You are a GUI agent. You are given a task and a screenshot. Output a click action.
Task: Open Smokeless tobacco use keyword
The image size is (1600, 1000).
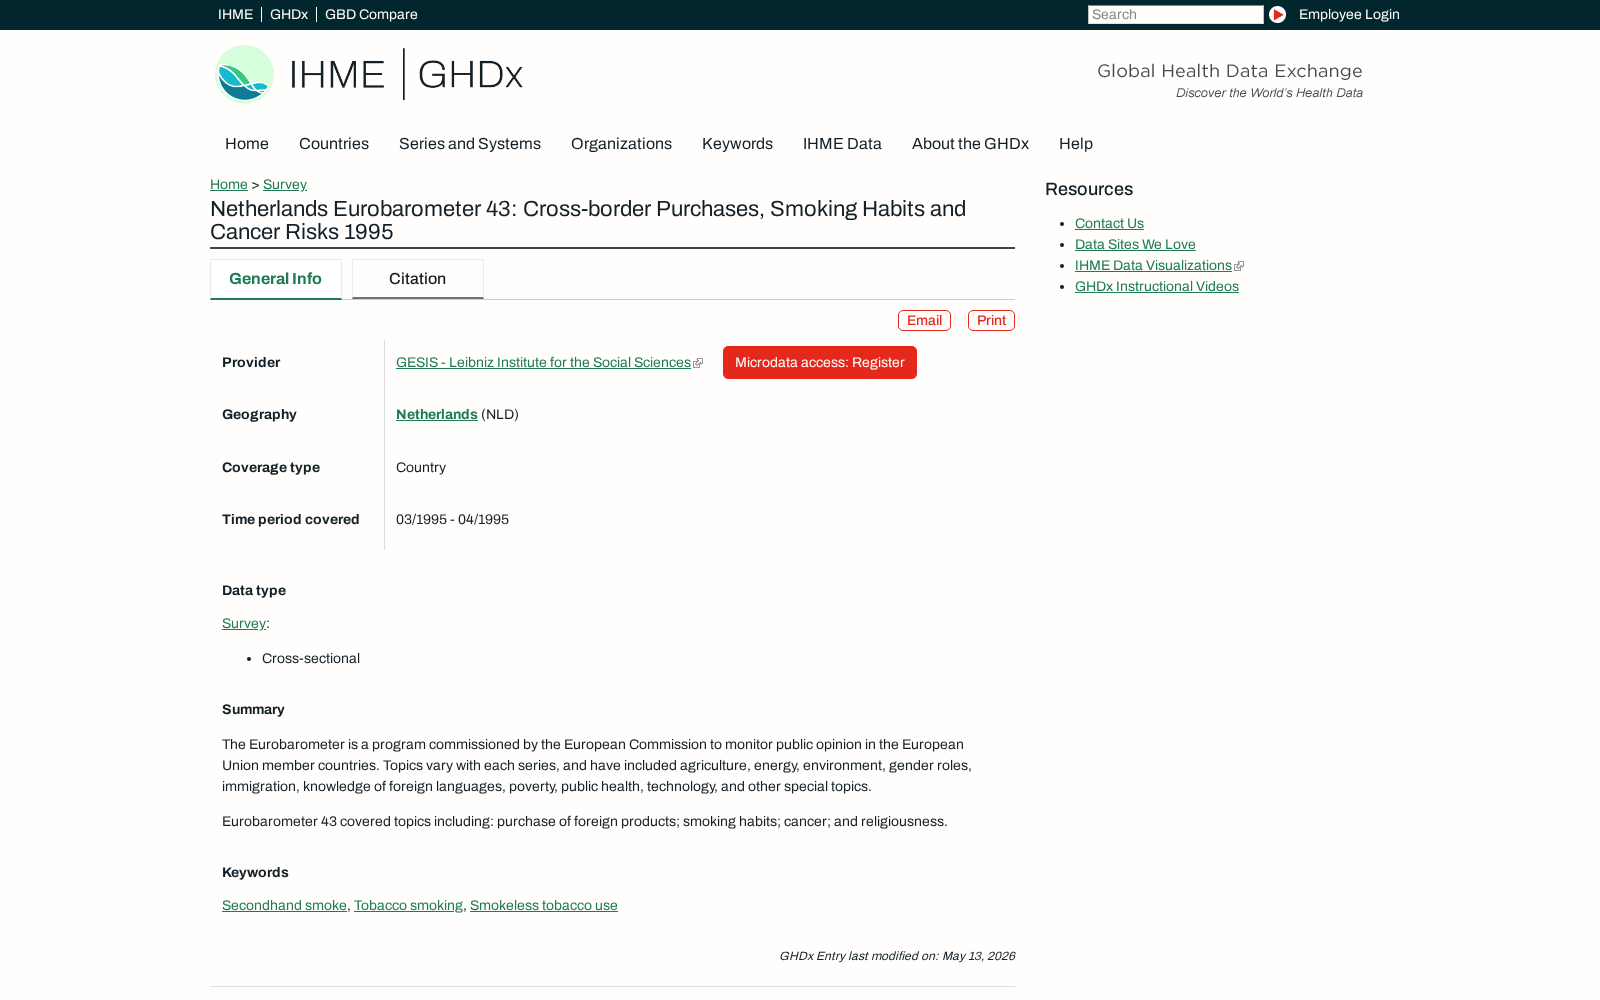544,905
